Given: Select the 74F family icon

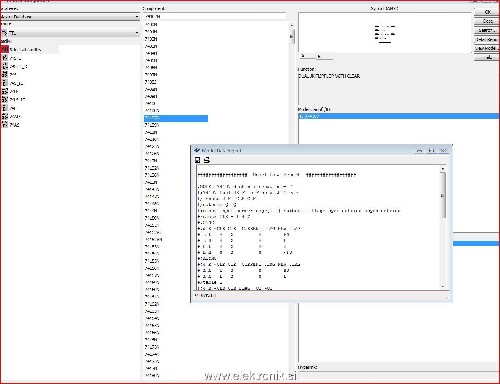Looking at the screenshot, I should coord(5,108).
